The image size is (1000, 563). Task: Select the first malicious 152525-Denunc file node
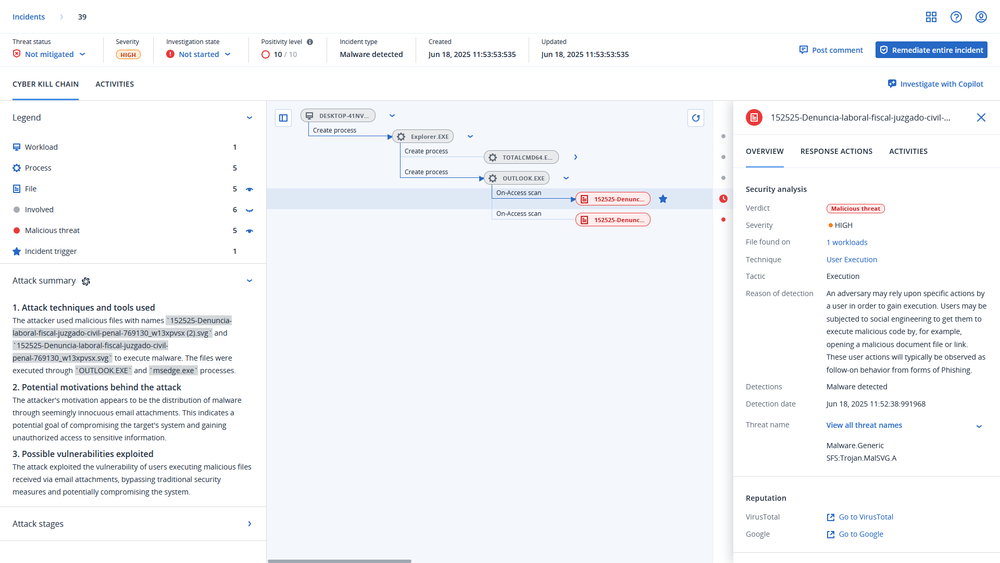tap(613, 199)
